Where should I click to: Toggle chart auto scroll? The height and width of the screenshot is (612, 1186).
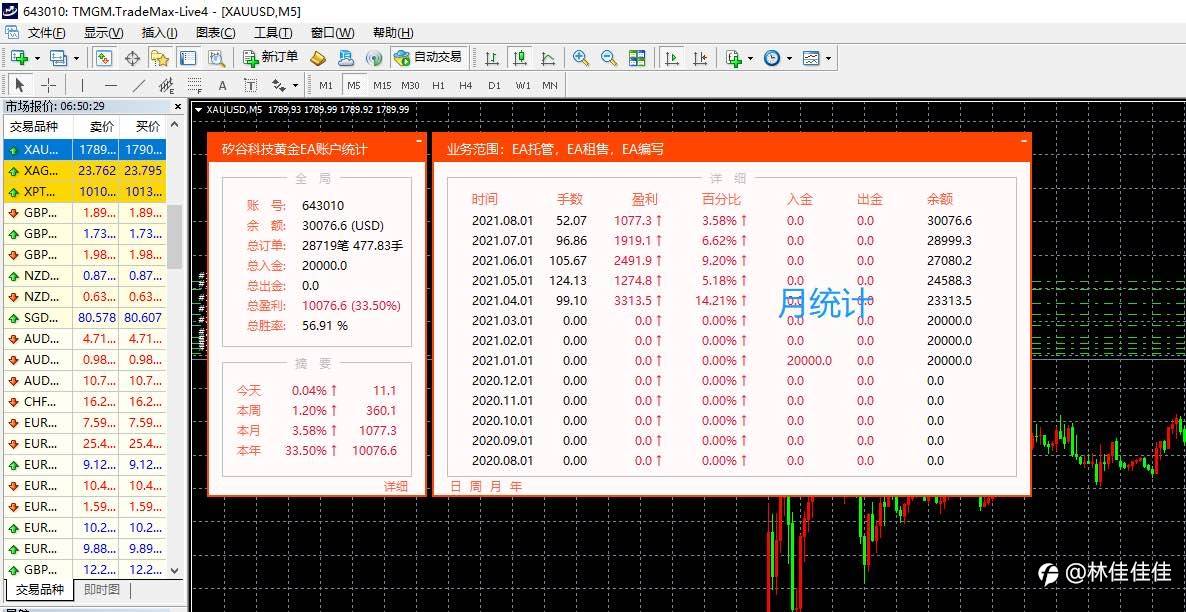[x=671, y=57]
